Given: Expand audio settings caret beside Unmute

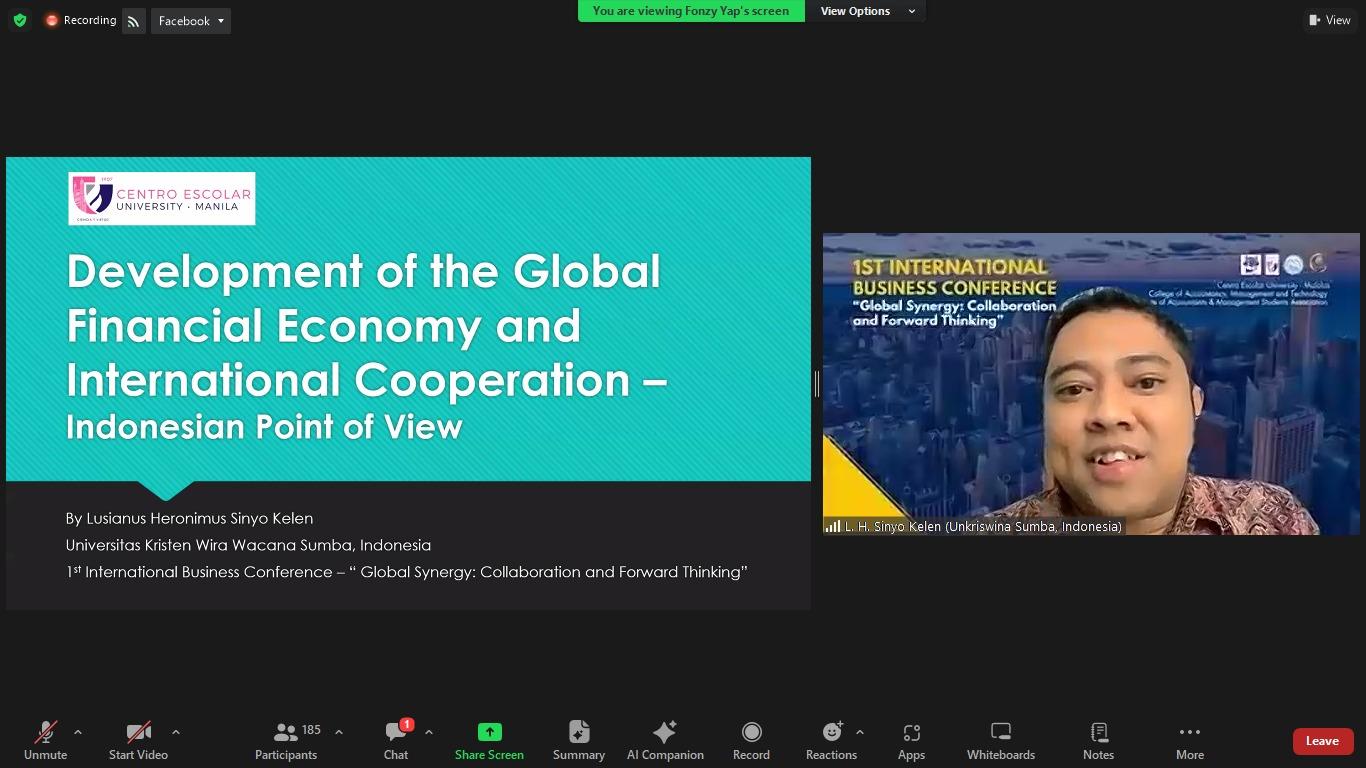Looking at the screenshot, I should pos(78,732).
